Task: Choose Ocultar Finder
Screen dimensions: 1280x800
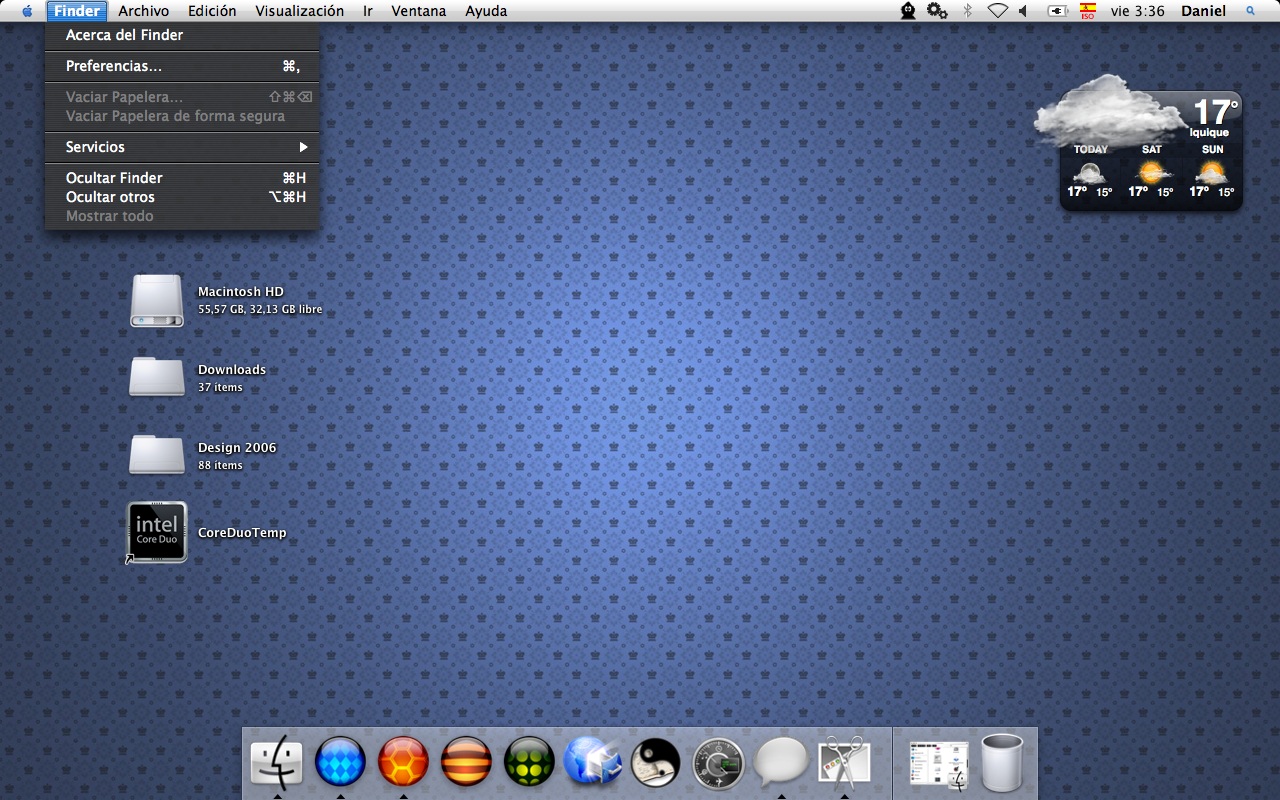Action: click(182, 178)
